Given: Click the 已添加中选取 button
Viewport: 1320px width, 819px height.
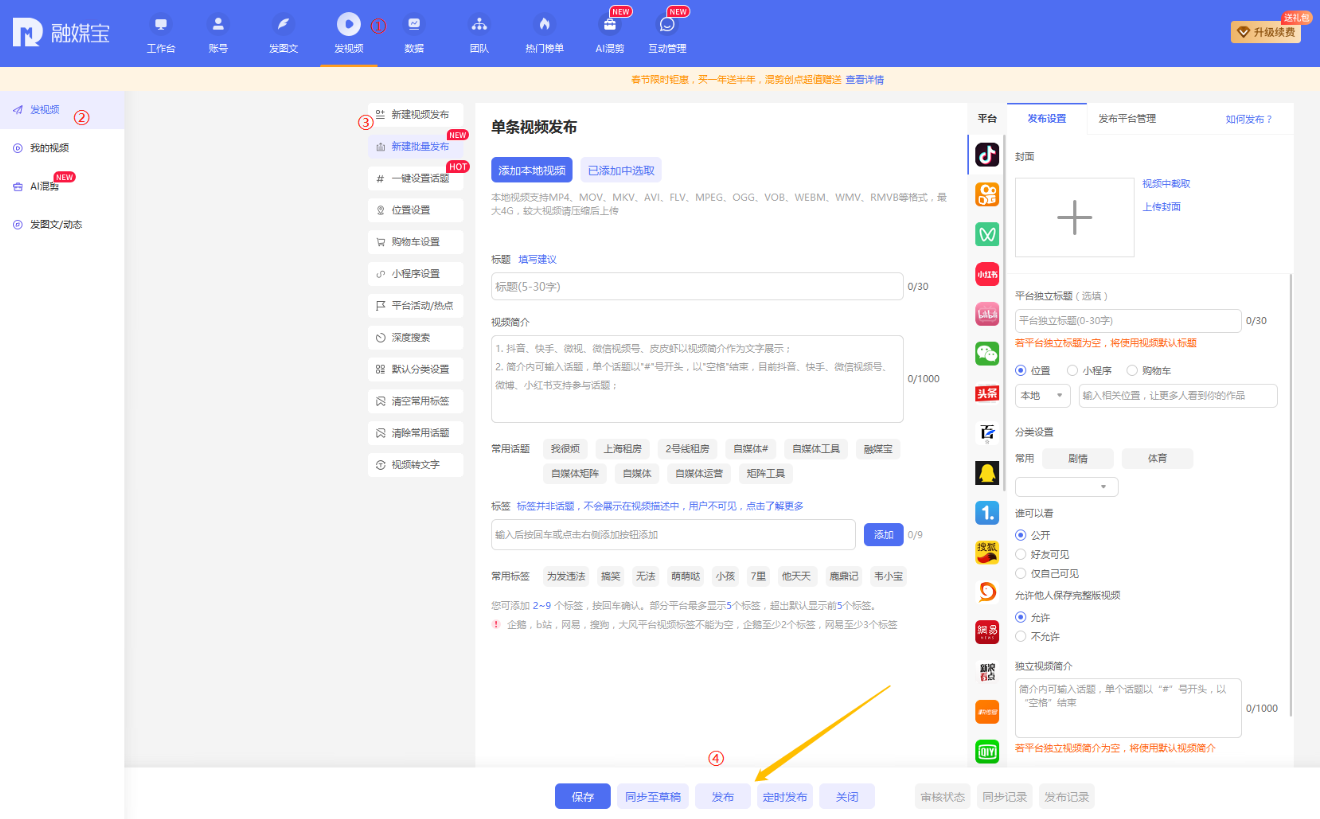Looking at the screenshot, I should coord(621,170).
